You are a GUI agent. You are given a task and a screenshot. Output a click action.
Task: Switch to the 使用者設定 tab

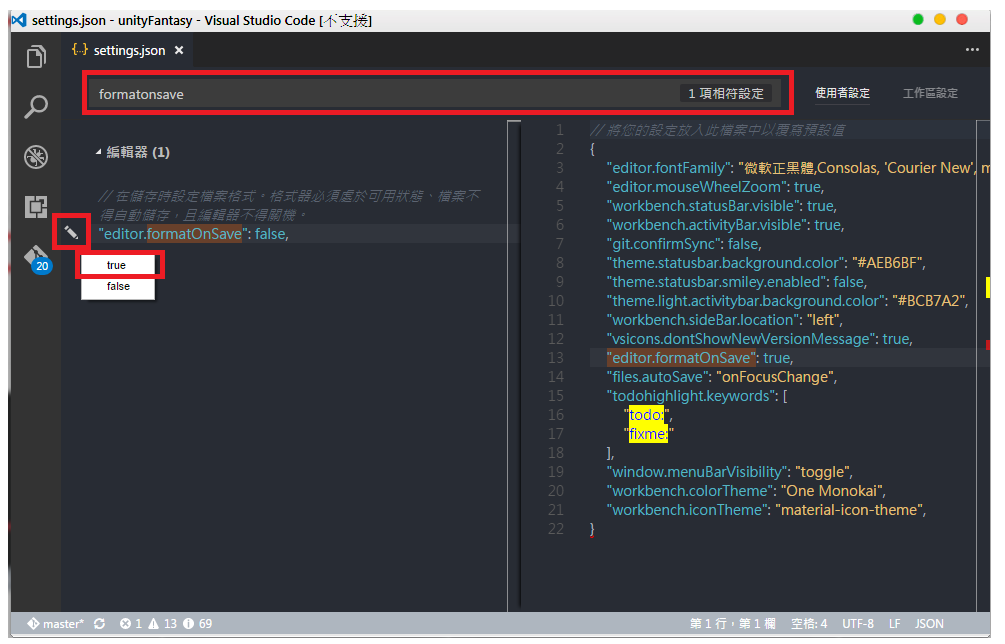coord(842,94)
